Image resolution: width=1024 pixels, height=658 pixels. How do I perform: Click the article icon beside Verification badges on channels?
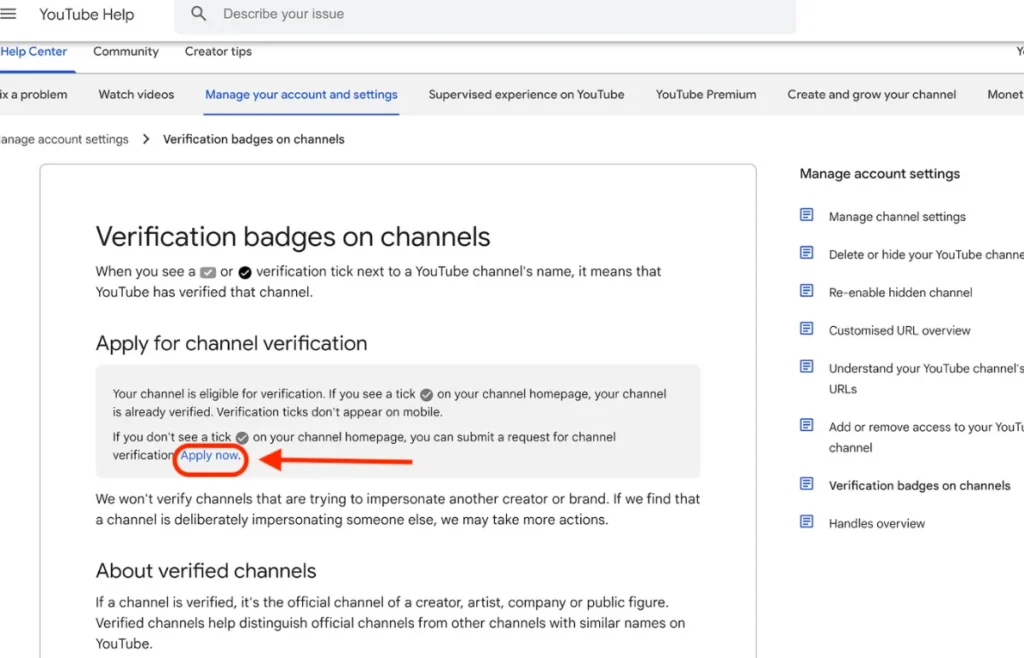pos(807,484)
